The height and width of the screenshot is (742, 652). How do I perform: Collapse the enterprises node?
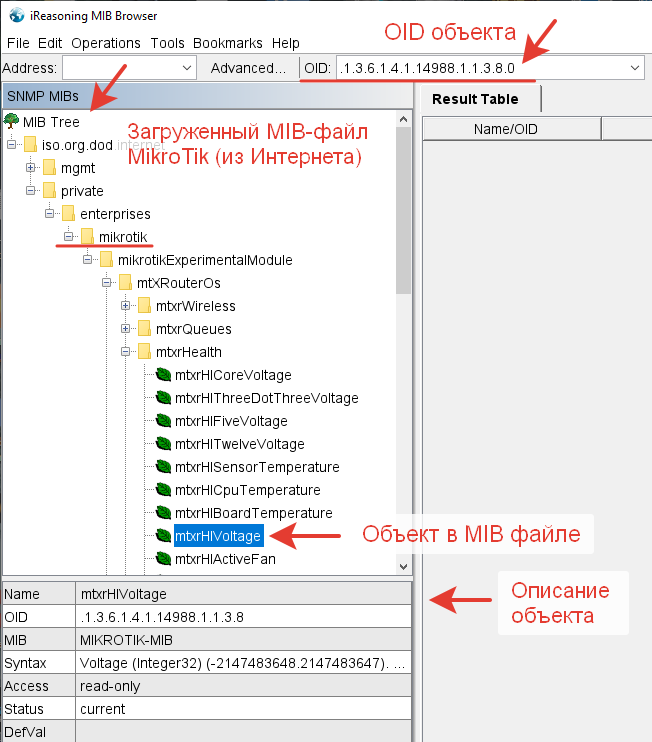tap(49, 213)
